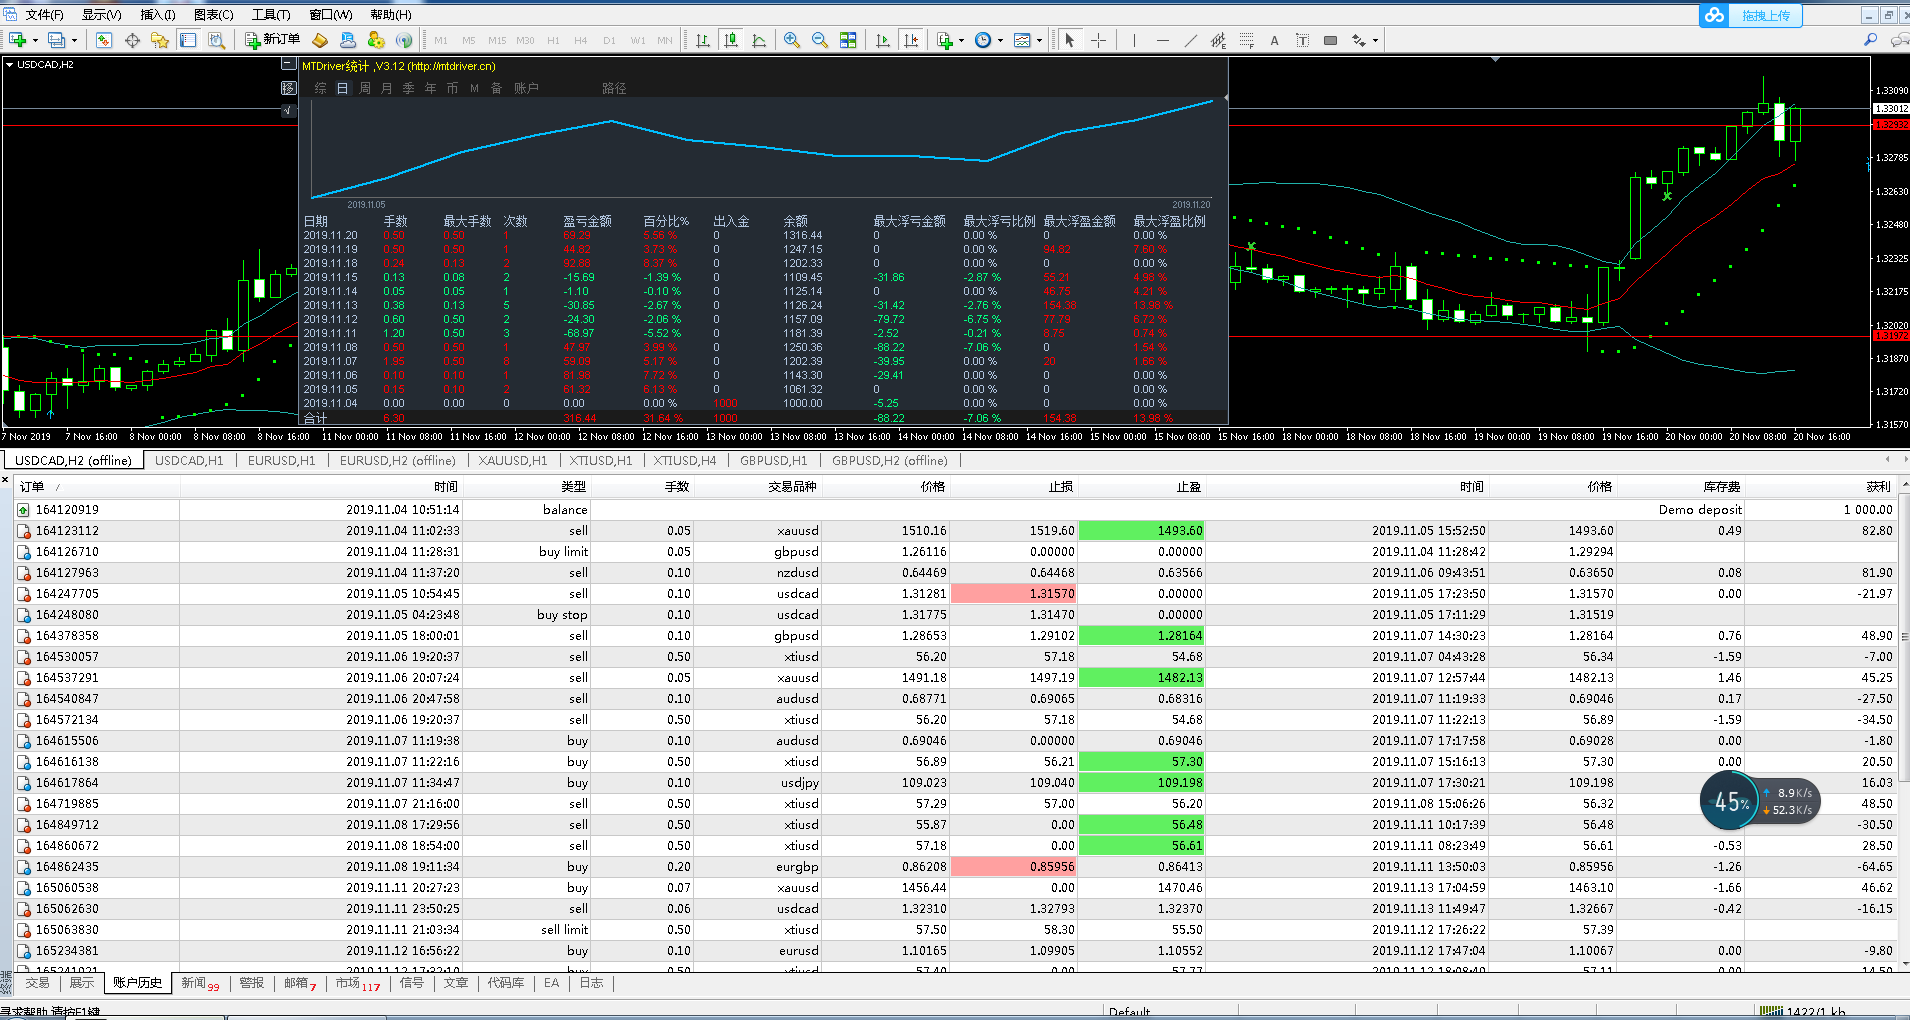This screenshot has height=1020, width=1910.
Task: Expand the Templates dropdown arrow
Action: 1039,41
